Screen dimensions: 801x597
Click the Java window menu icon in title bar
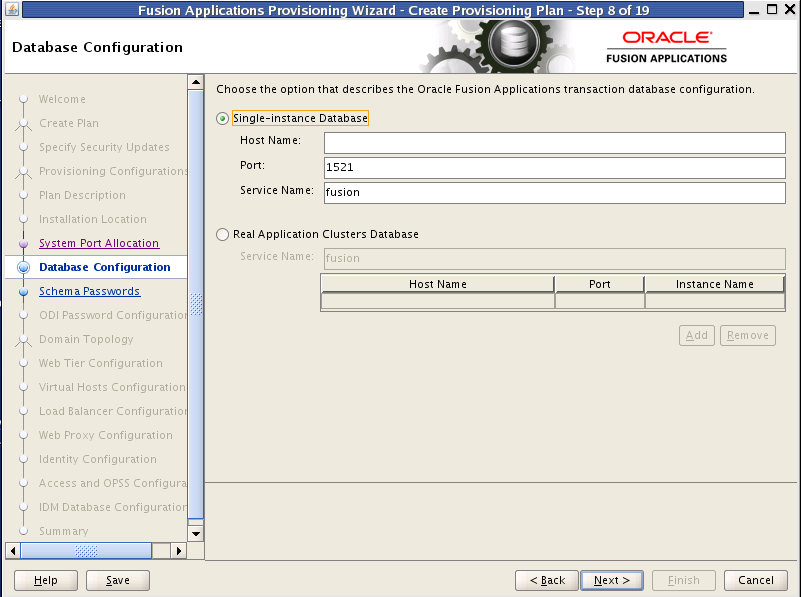[x=12, y=9]
